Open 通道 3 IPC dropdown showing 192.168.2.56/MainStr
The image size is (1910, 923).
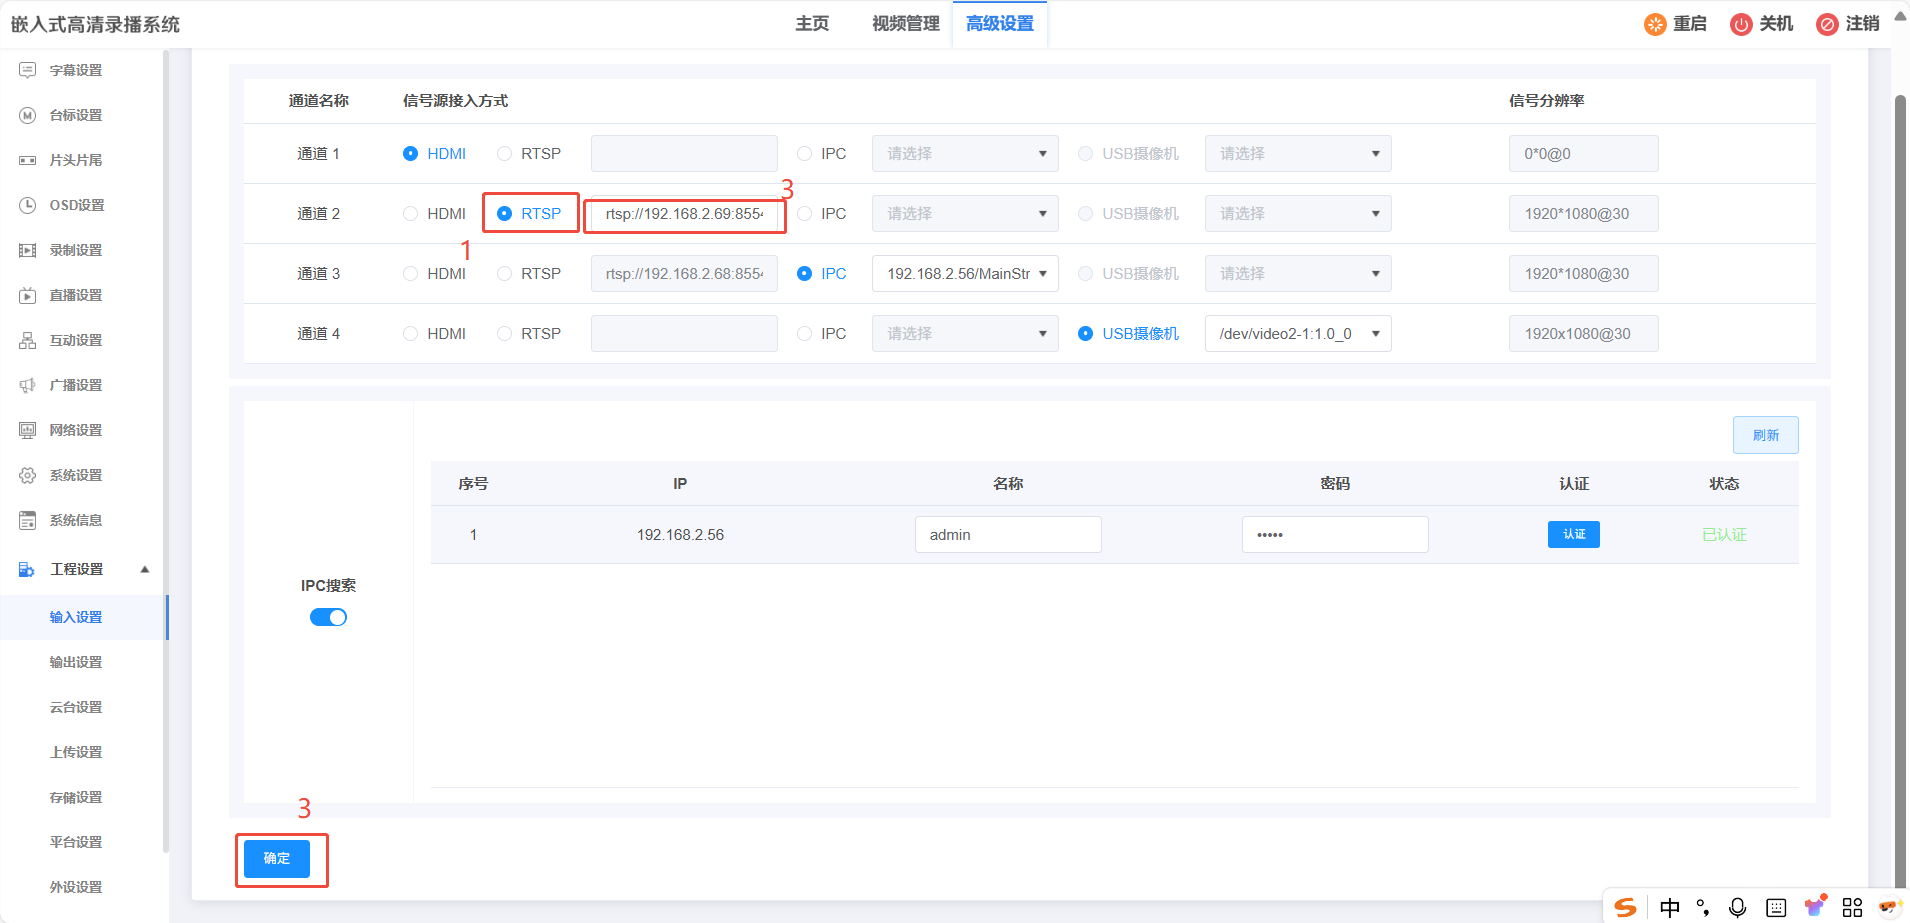[x=965, y=273]
